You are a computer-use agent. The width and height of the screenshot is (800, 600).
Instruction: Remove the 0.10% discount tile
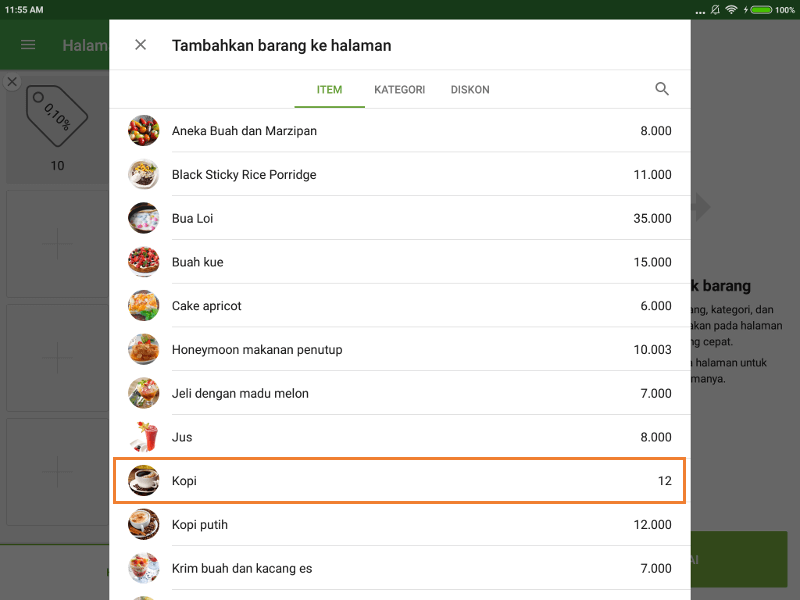point(11,82)
